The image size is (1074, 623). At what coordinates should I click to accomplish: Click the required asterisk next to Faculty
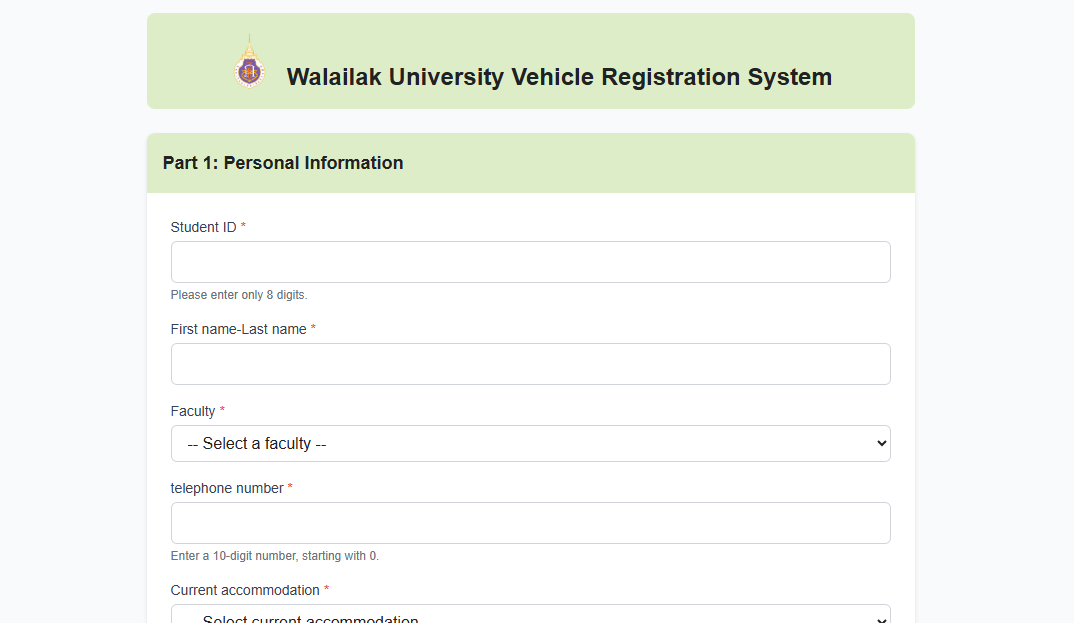pos(222,411)
